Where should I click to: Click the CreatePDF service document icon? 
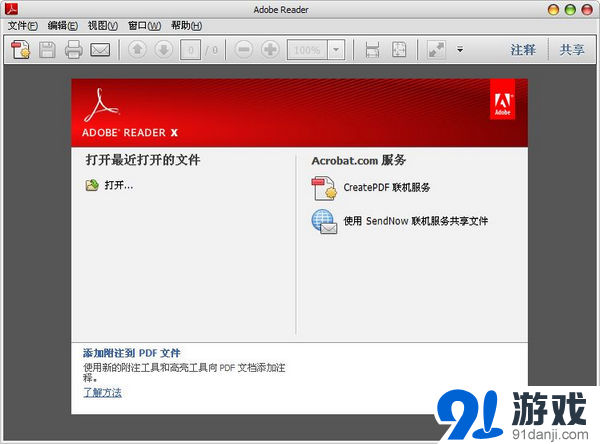click(324, 188)
